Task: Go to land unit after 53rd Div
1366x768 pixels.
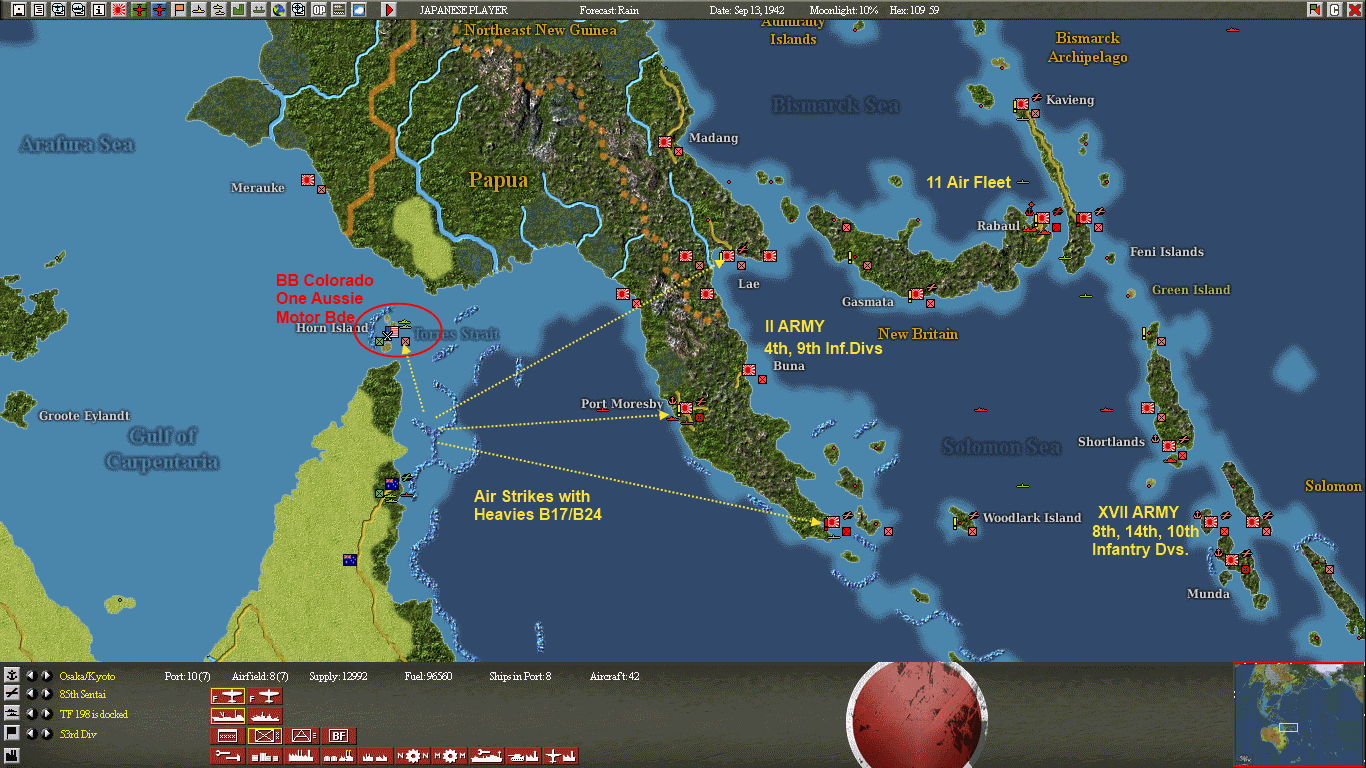Action: point(47,734)
